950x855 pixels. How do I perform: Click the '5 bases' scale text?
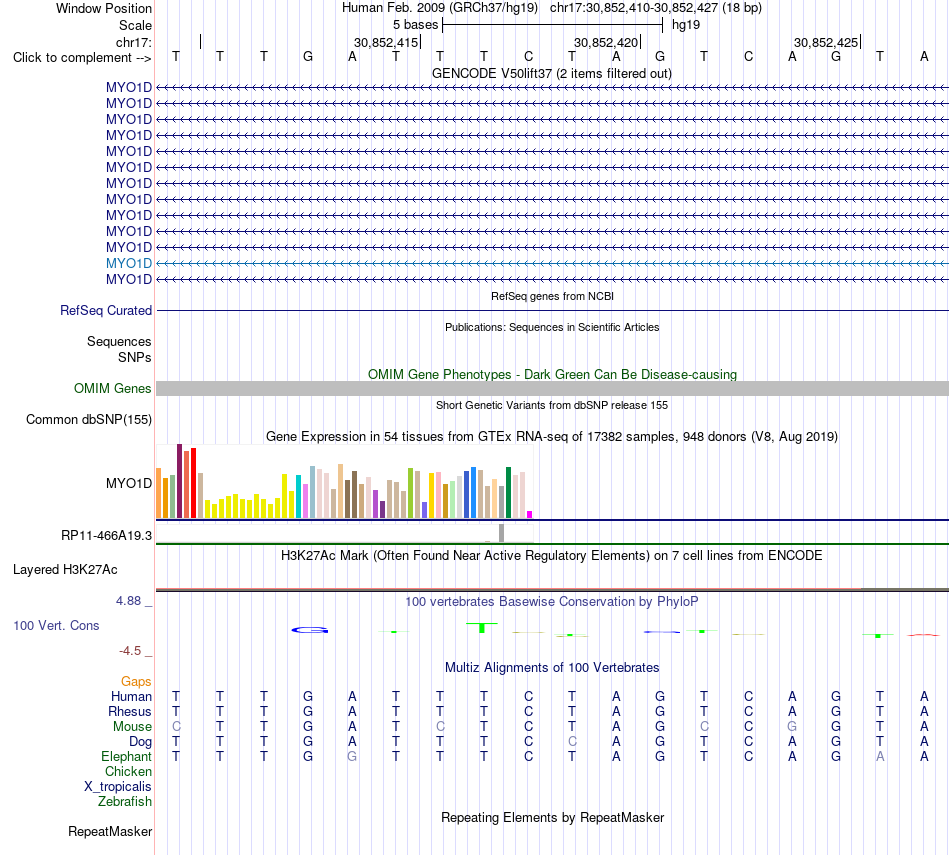[415, 25]
